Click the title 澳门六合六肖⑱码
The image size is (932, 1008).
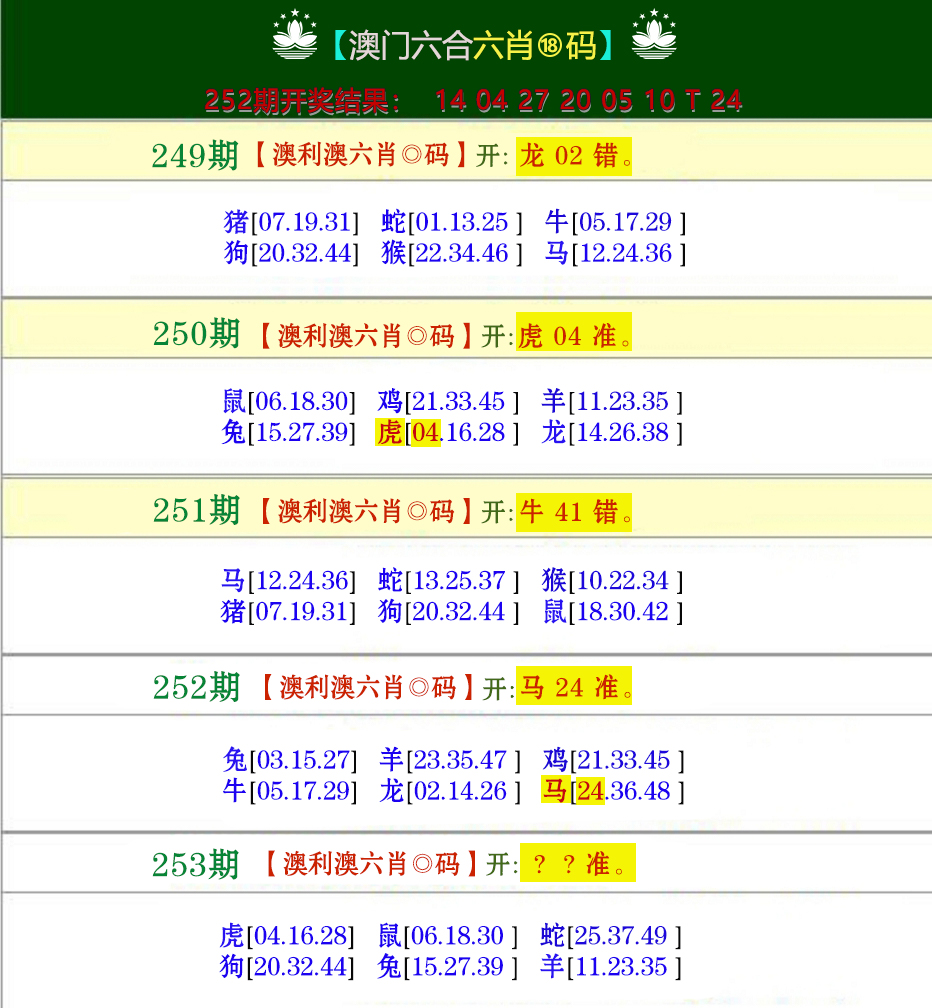pyautogui.click(x=472, y=45)
